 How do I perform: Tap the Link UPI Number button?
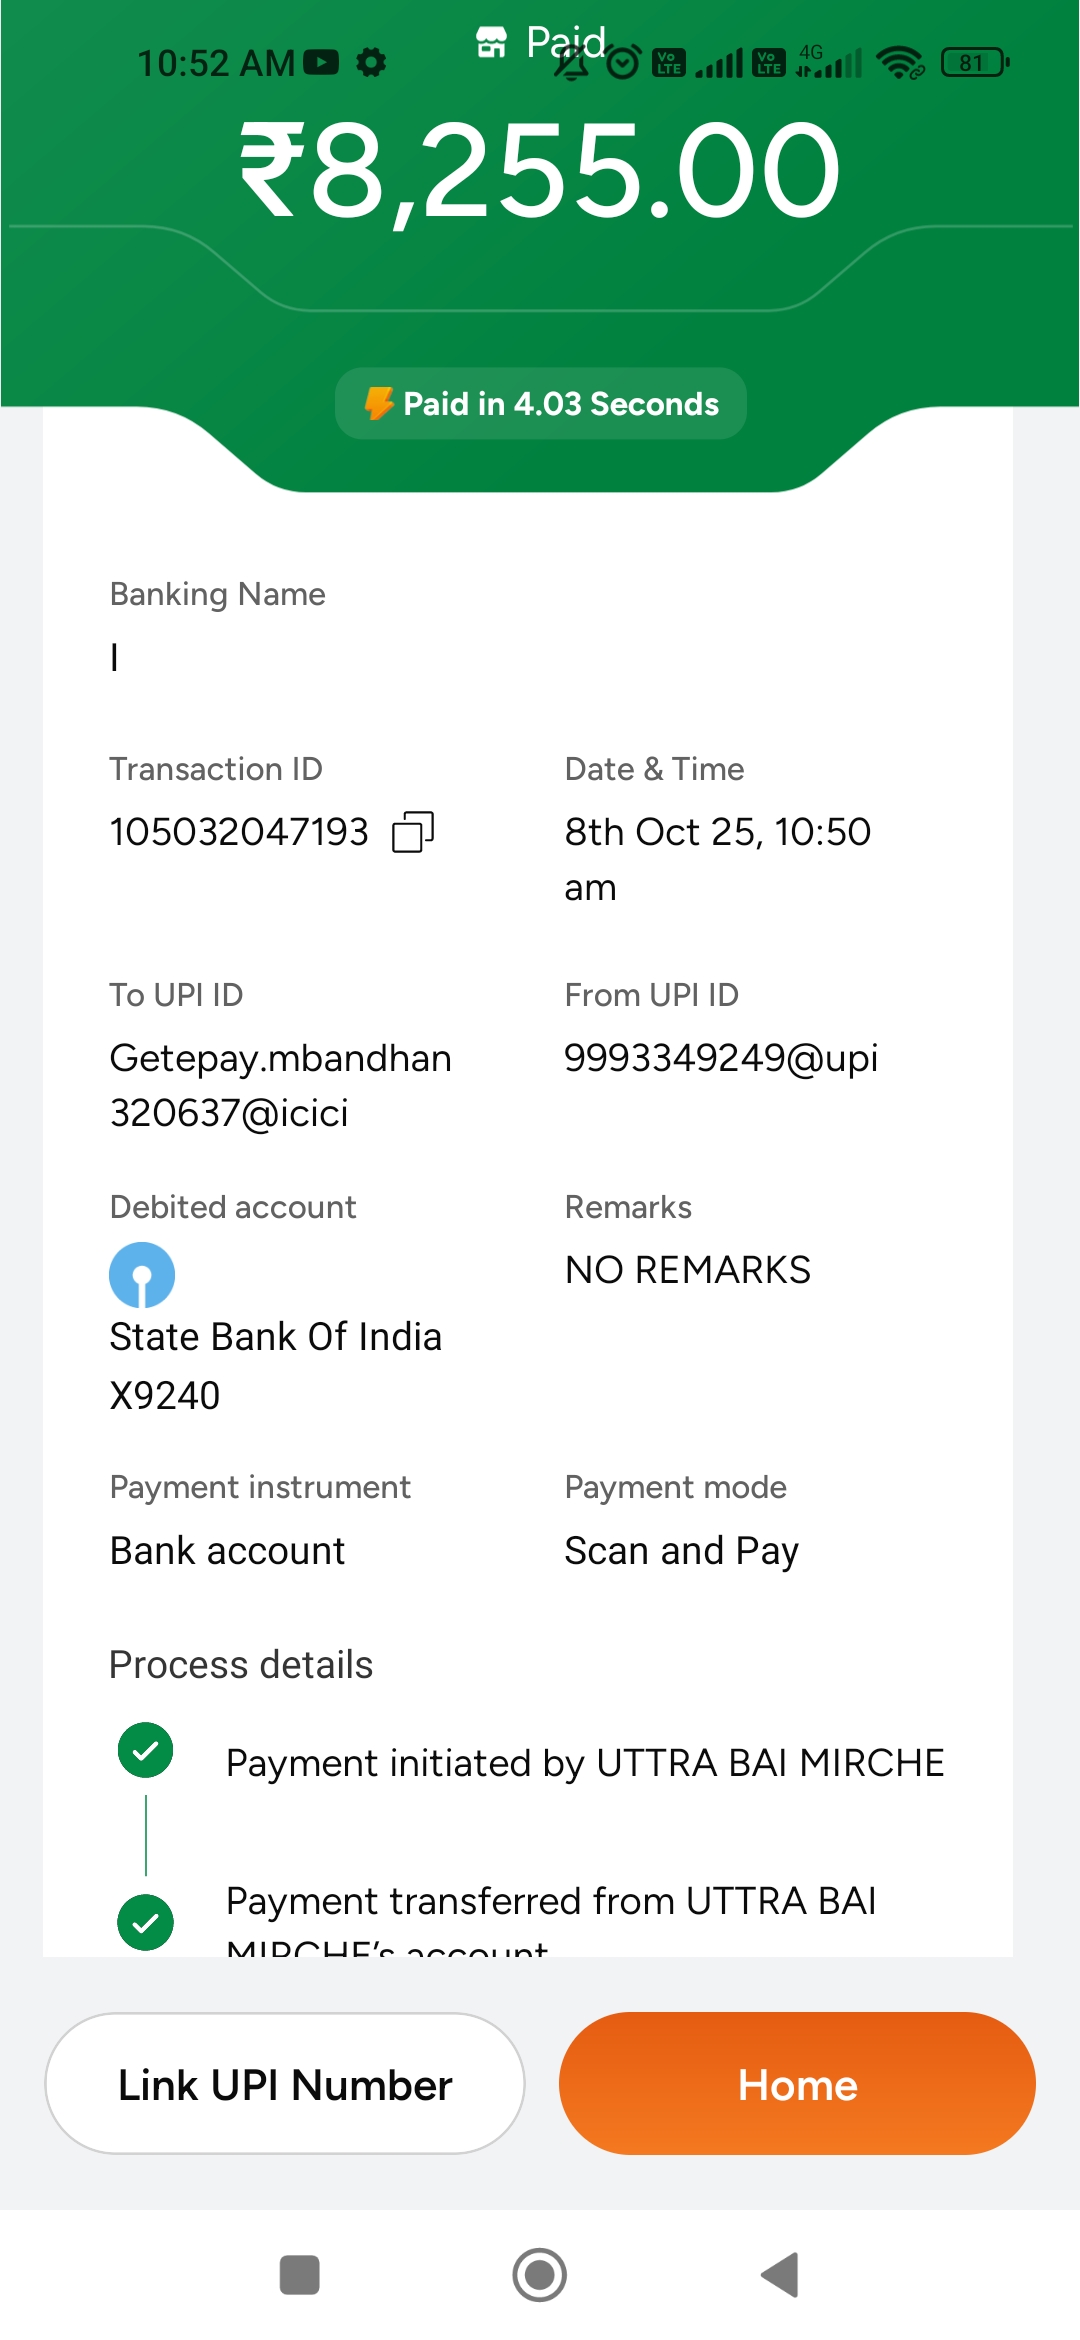285,2084
